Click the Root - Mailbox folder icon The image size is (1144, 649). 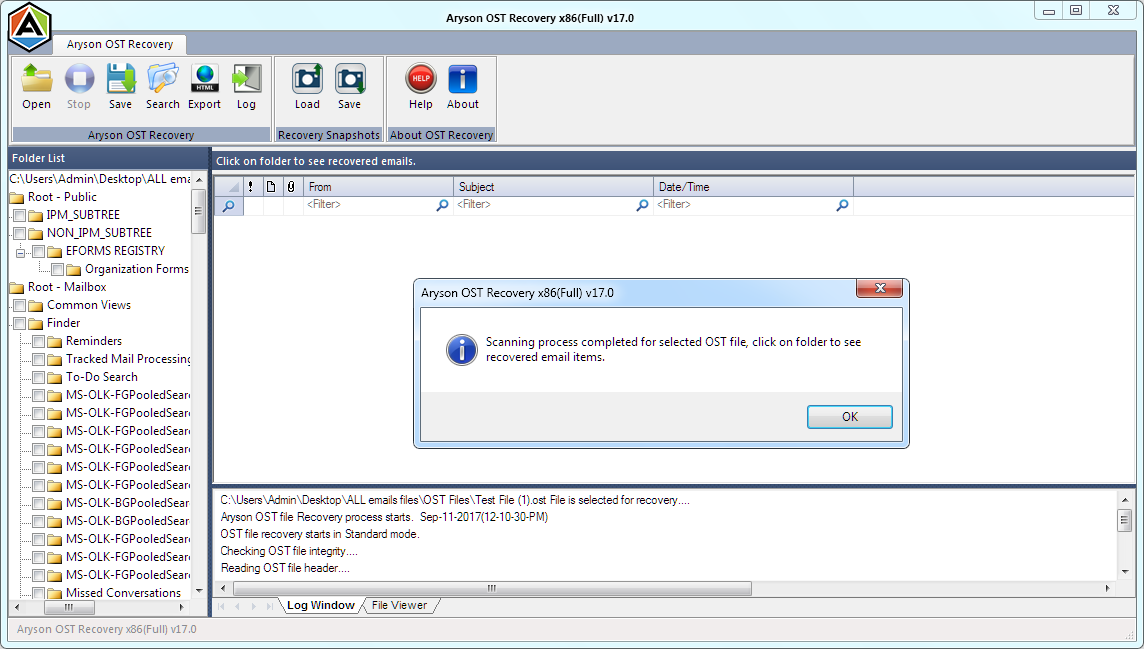(17, 288)
